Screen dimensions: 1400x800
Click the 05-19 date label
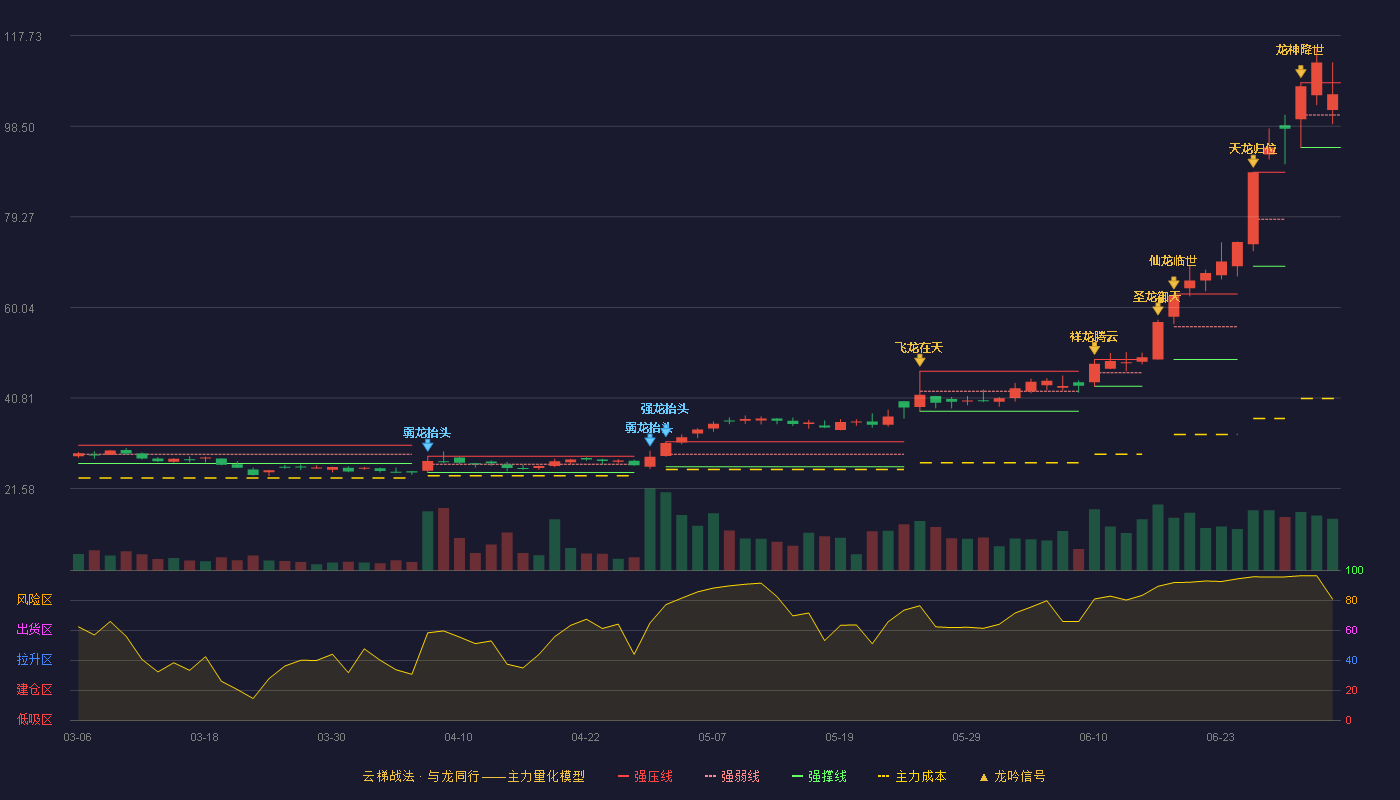point(839,737)
